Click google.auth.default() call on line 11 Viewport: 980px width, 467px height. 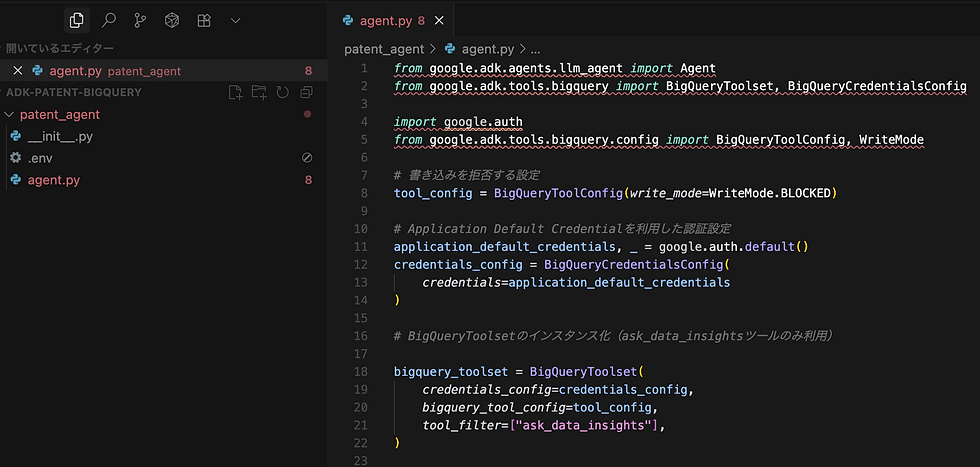click(x=734, y=247)
